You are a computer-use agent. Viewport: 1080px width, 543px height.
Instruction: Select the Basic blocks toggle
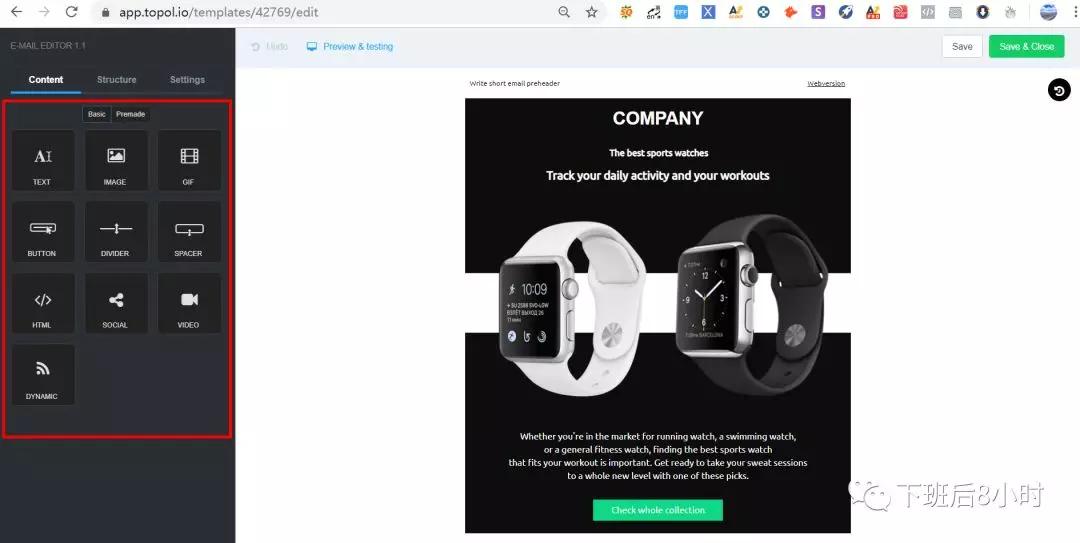(x=97, y=114)
